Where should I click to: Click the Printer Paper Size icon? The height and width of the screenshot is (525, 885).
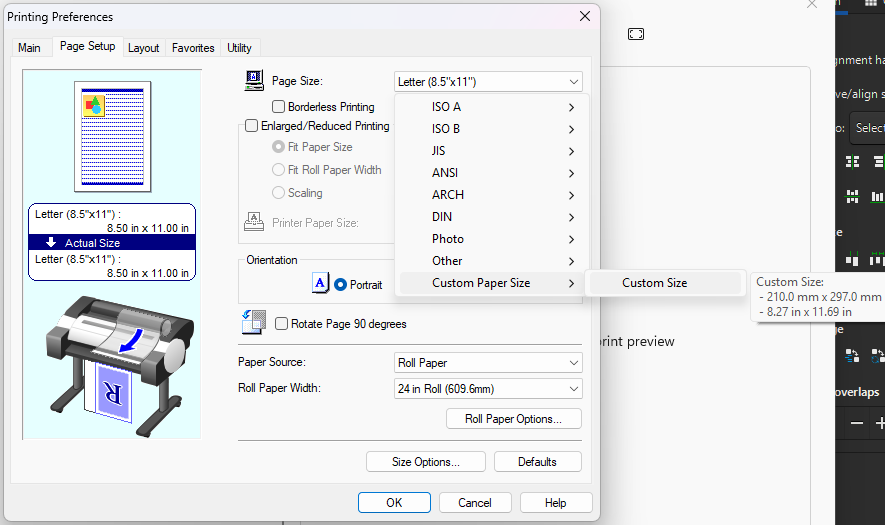pyautogui.click(x=254, y=222)
